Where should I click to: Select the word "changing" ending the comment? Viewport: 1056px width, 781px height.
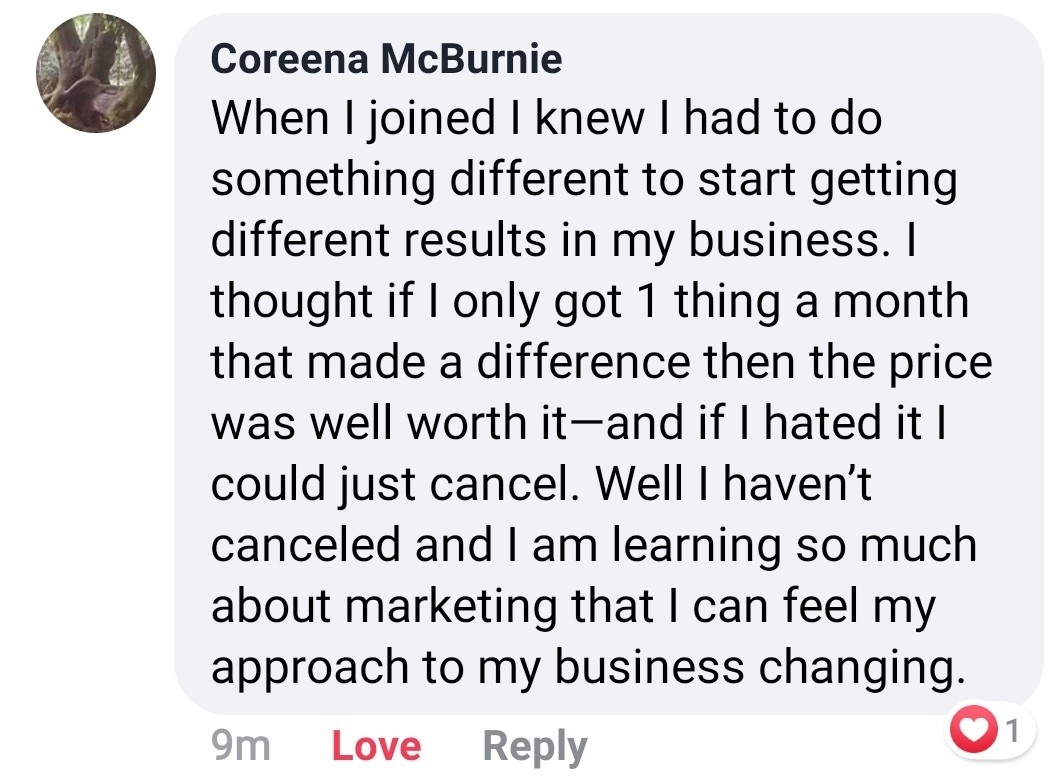point(856,667)
